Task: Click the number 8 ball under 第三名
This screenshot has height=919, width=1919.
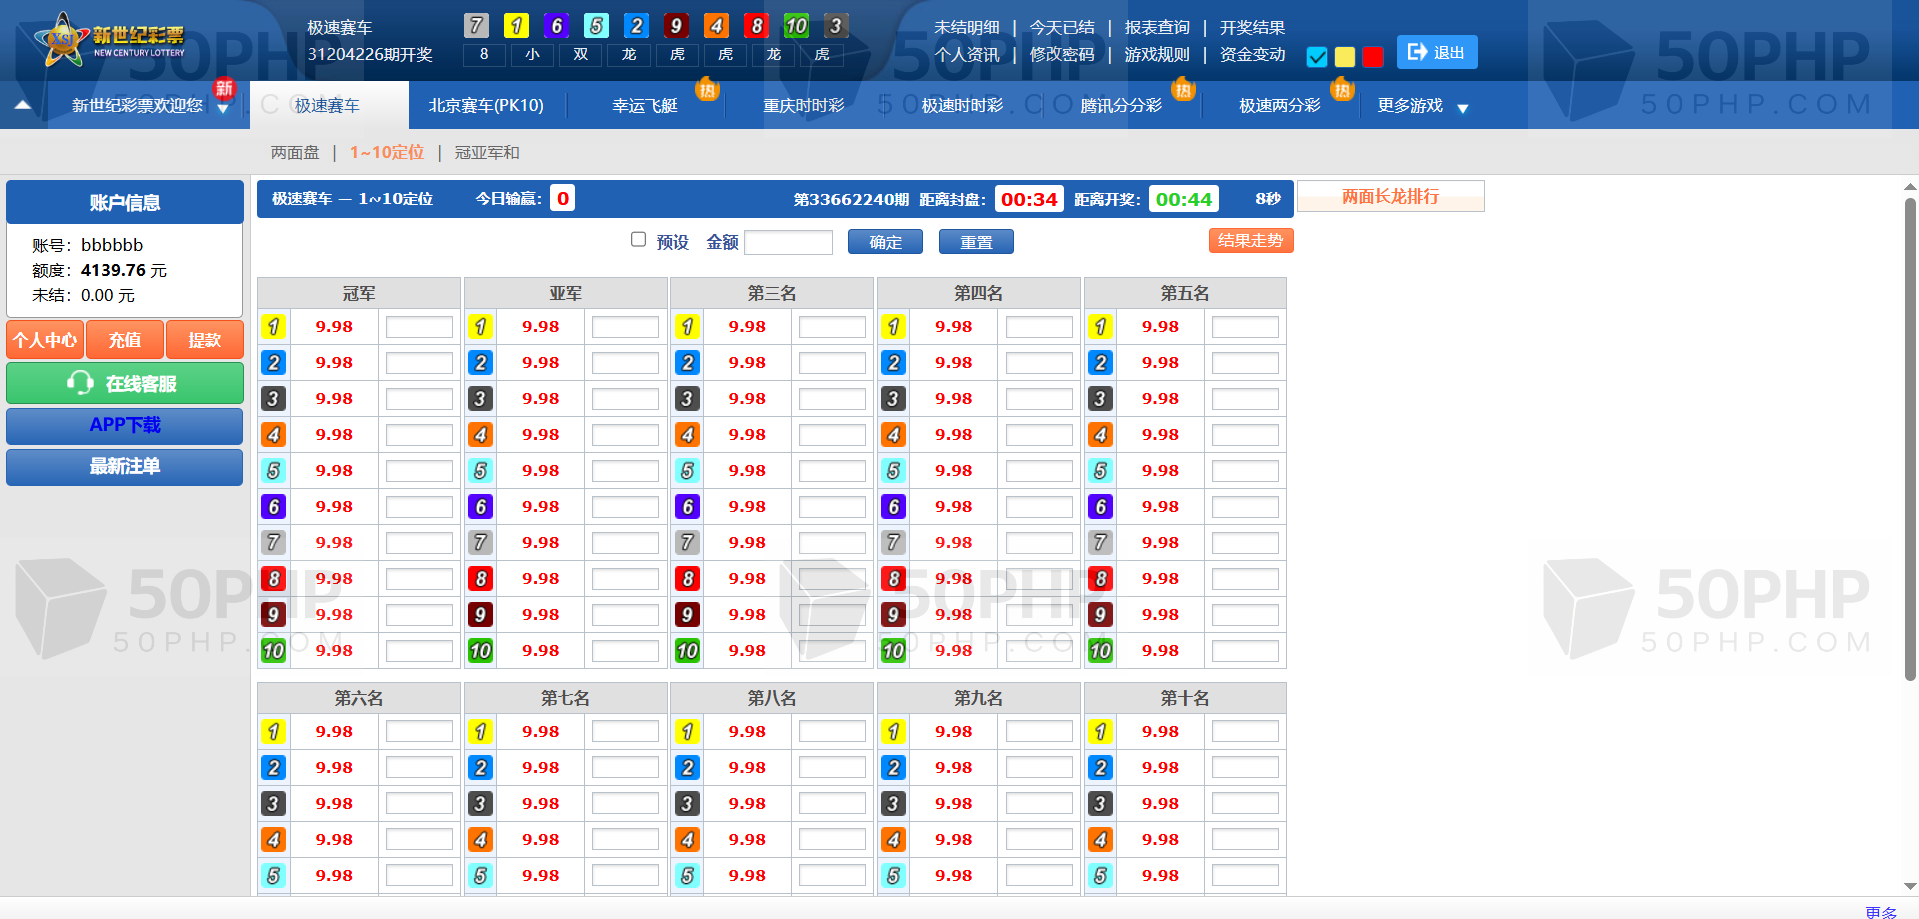Action: (x=687, y=579)
